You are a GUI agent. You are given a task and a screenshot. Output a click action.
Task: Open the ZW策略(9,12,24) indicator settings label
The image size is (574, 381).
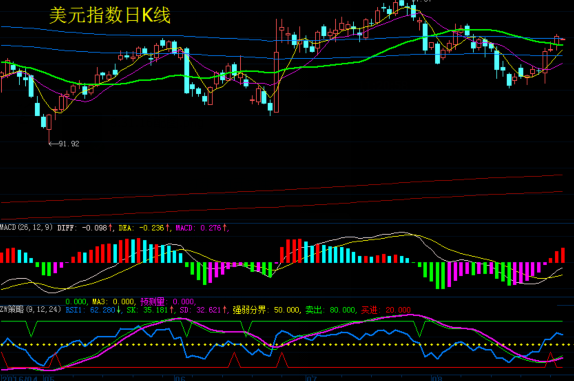tap(30, 310)
